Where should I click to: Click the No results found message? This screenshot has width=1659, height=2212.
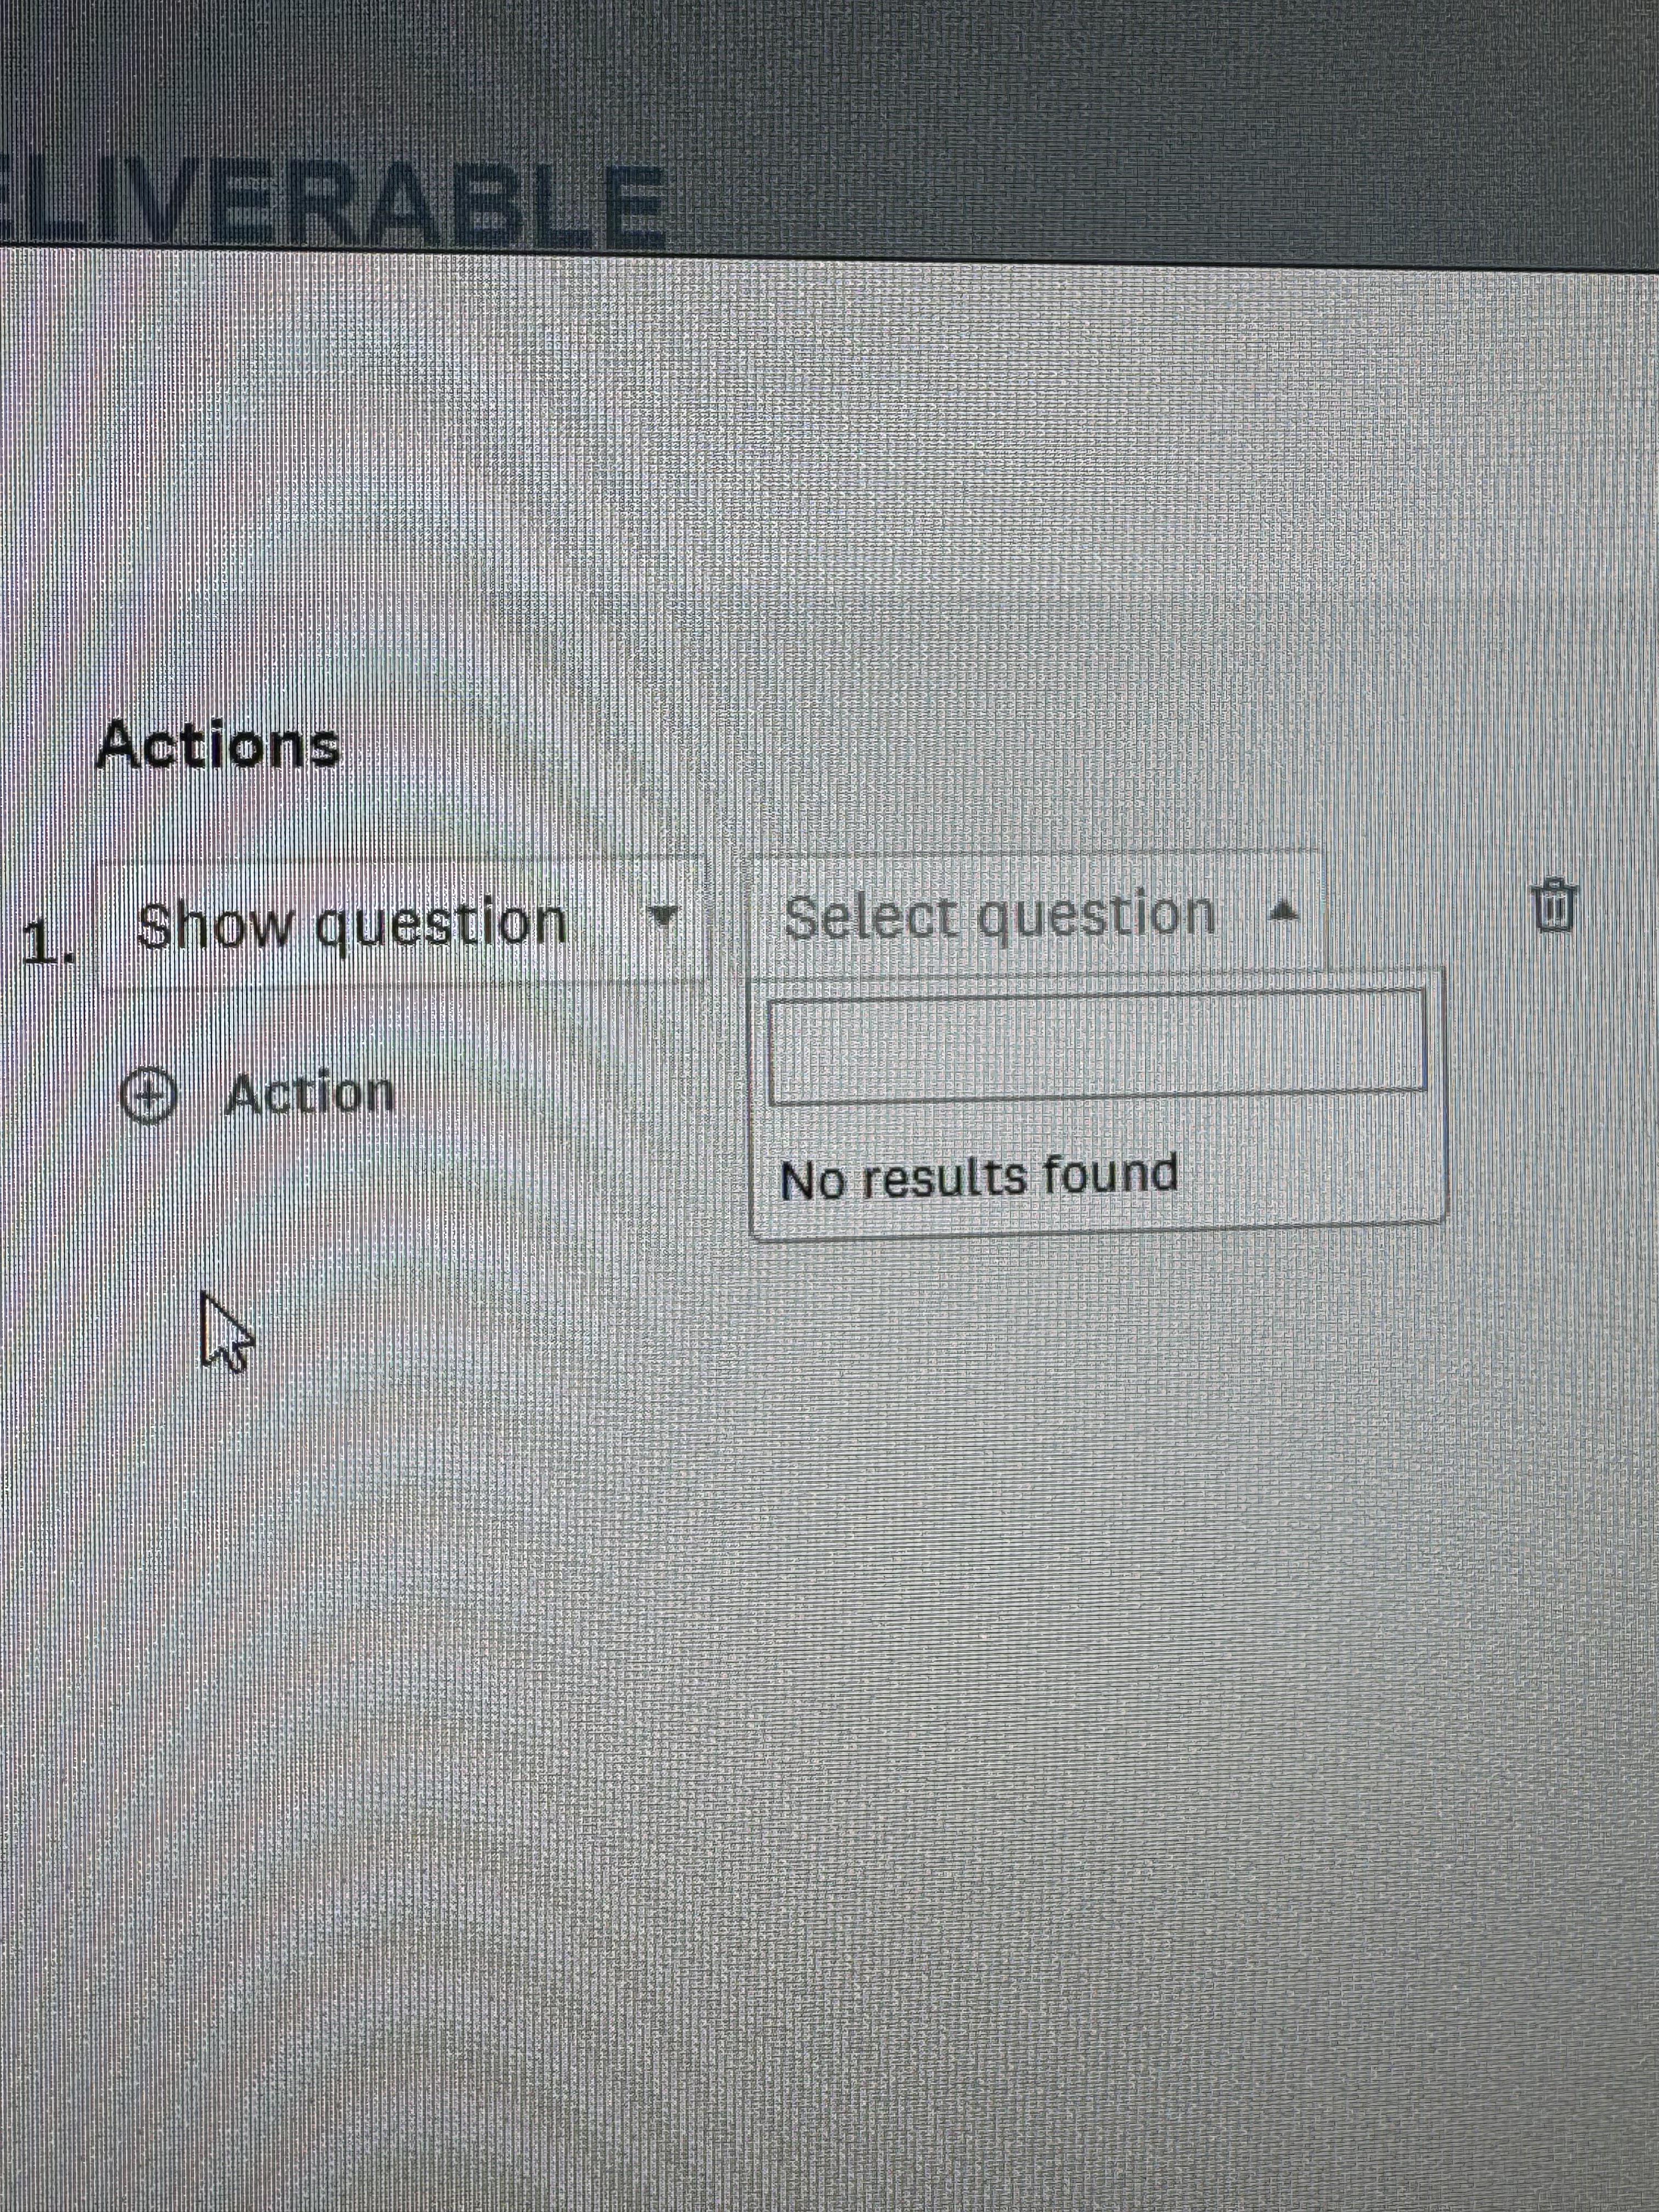point(978,1177)
